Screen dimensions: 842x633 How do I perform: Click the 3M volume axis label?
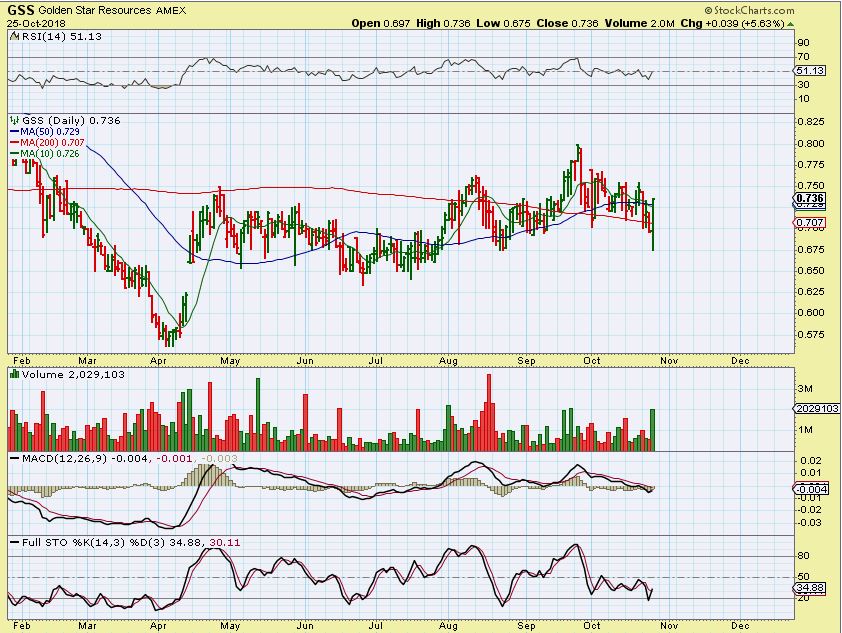coord(805,389)
